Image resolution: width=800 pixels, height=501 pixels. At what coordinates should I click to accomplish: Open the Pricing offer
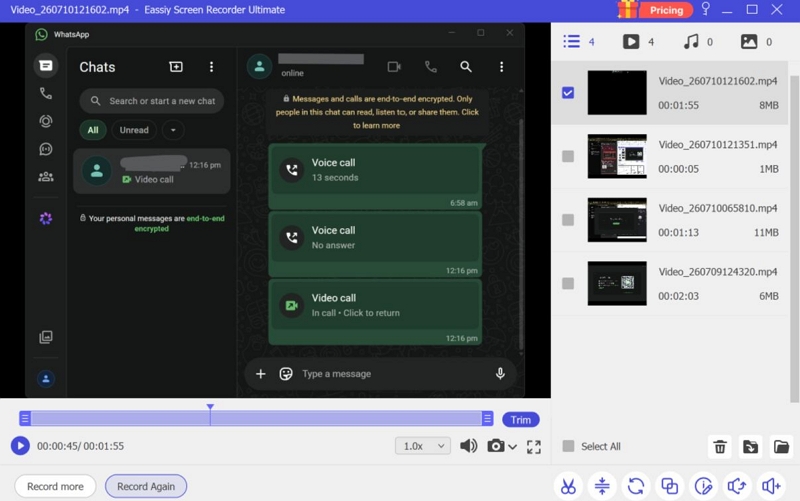(666, 10)
